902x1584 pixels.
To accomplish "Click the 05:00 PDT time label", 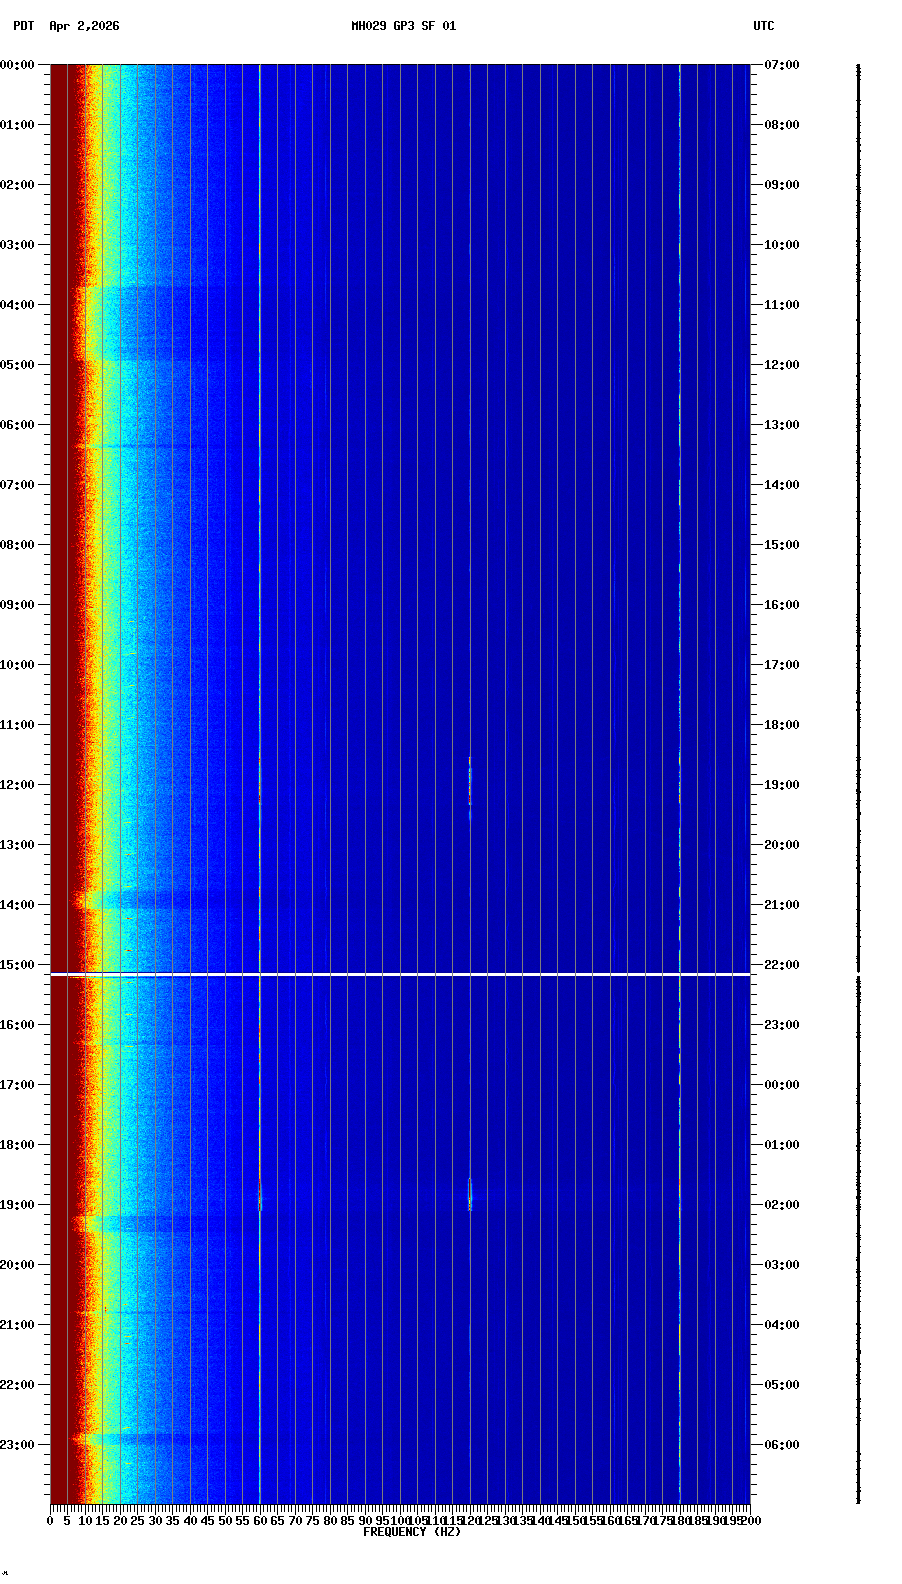I will click(x=17, y=365).
